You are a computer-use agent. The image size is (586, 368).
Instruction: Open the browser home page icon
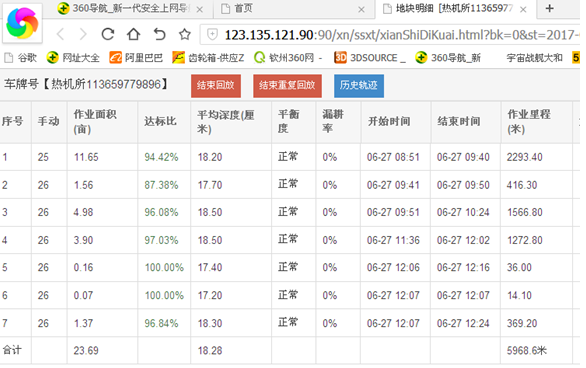point(133,34)
